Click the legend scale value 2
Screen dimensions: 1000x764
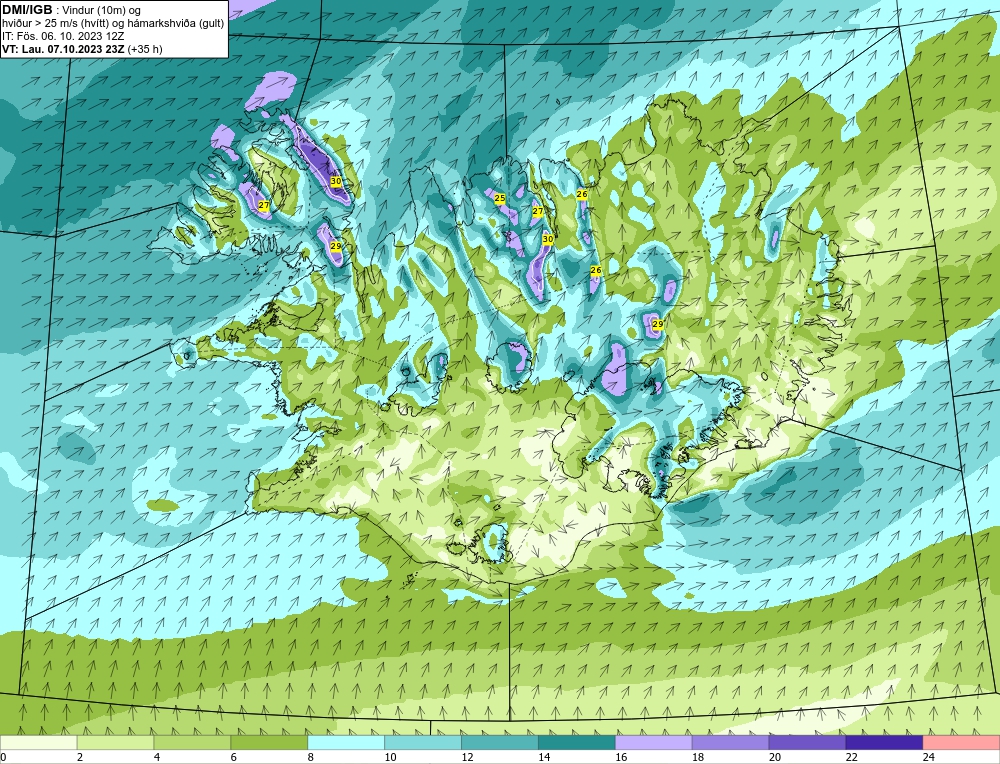(80, 757)
